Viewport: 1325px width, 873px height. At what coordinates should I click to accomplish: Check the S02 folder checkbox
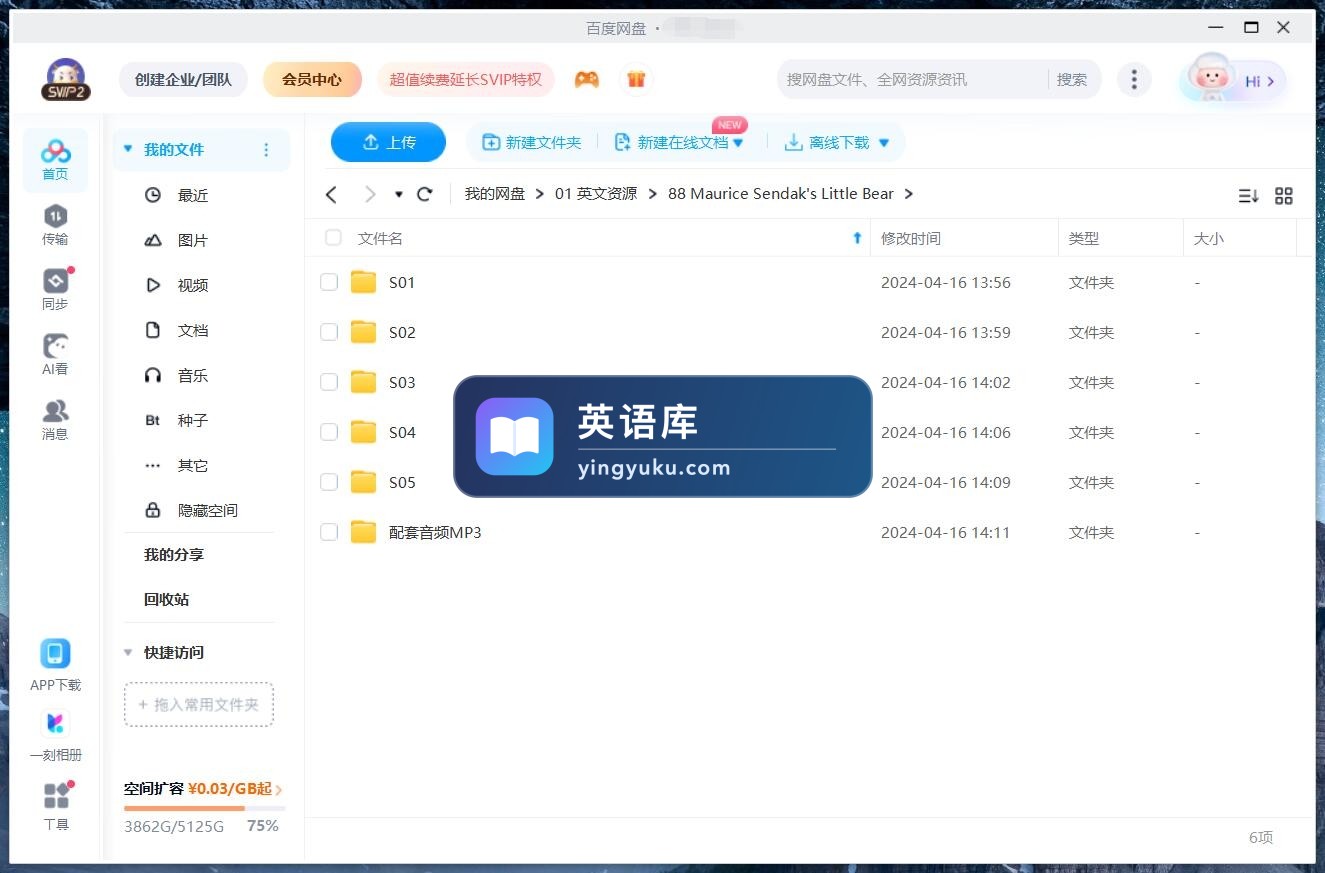tap(329, 332)
